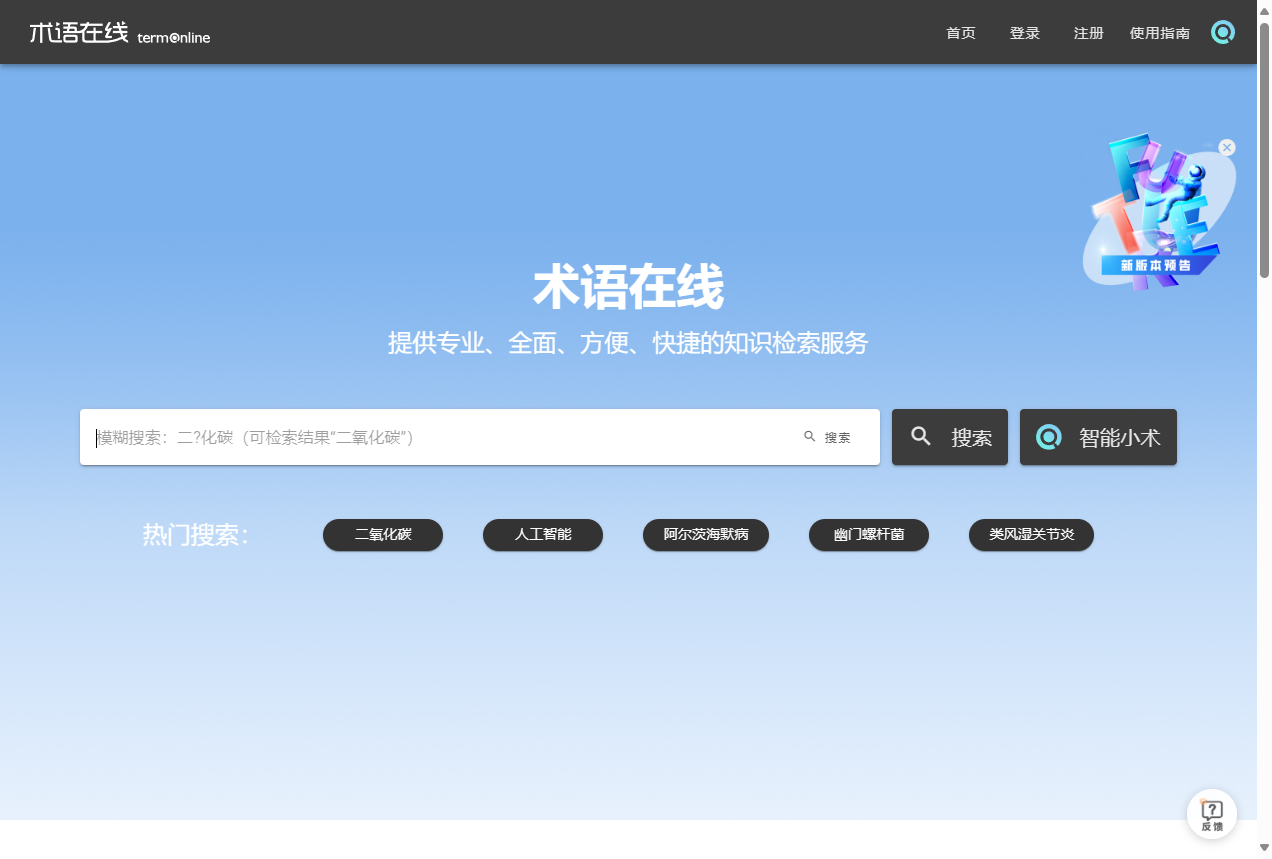Search hot term 二氧化碳
Image resolution: width=1272 pixels, height=859 pixels.
pyautogui.click(x=382, y=535)
